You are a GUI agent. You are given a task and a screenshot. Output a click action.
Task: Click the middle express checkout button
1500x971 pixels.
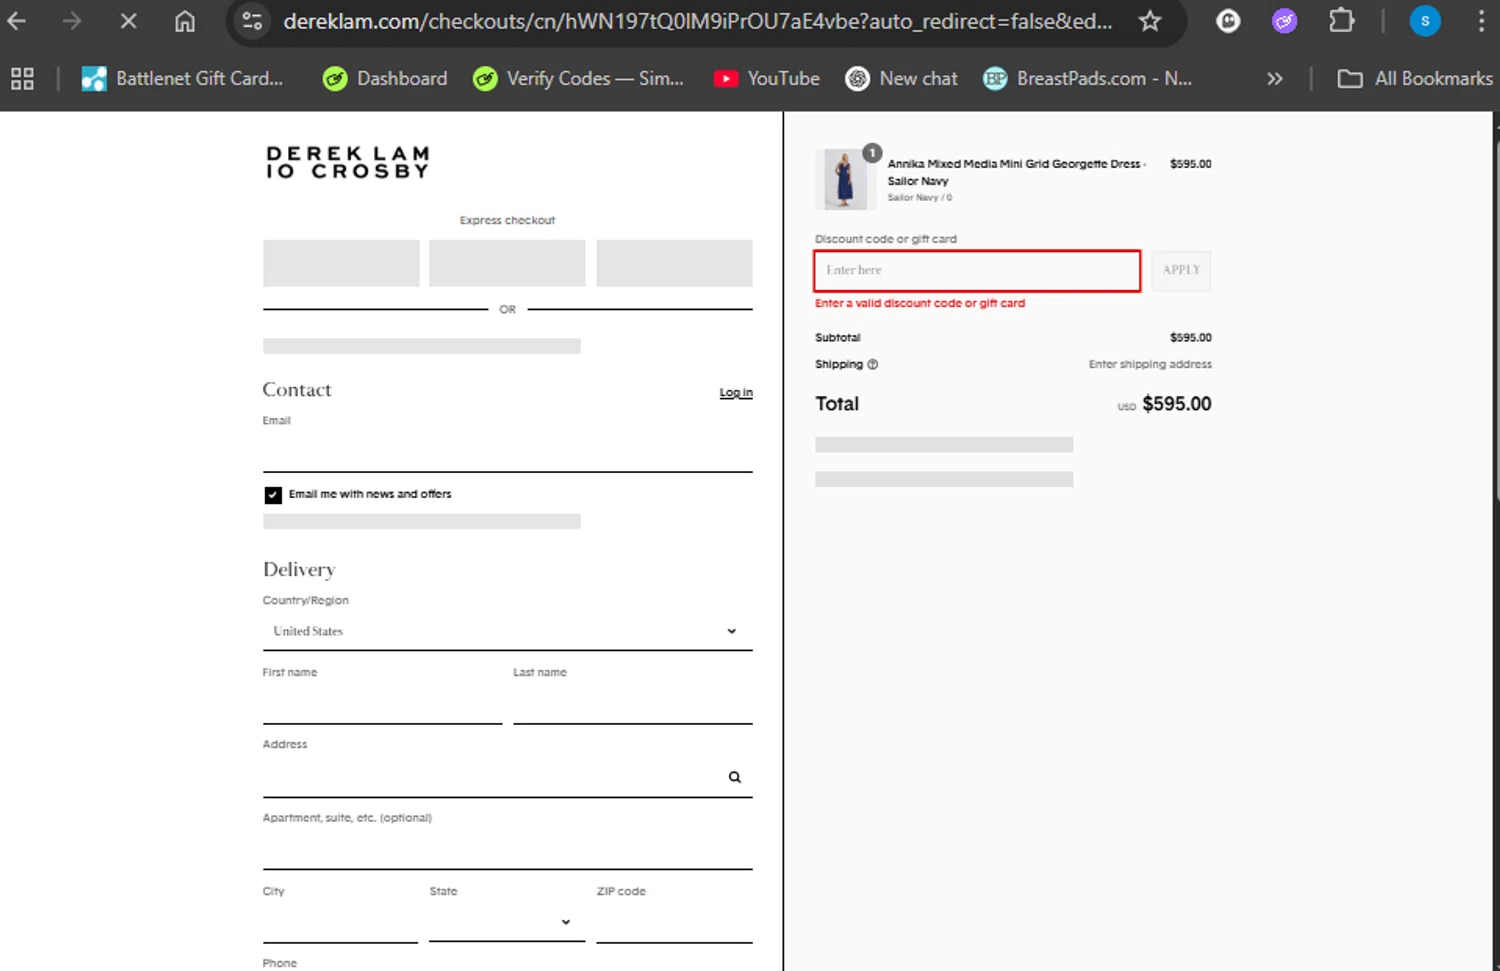[507, 263]
